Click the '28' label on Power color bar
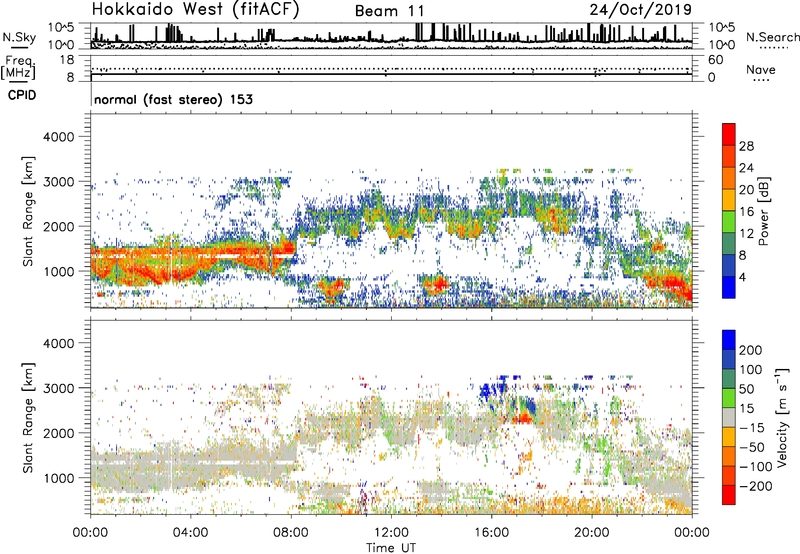This screenshot has width=800, height=554. point(746,146)
